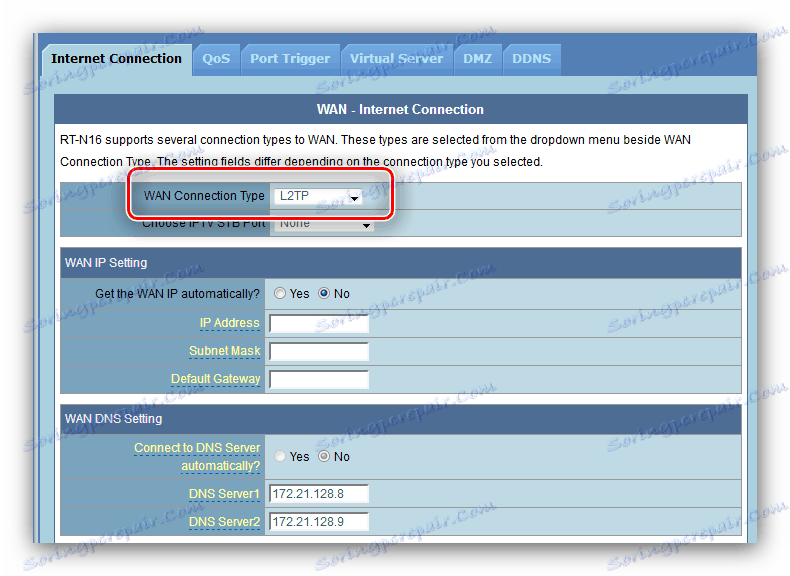
Task: Click the DNS Server2 label link
Action: (x=224, y=522)
